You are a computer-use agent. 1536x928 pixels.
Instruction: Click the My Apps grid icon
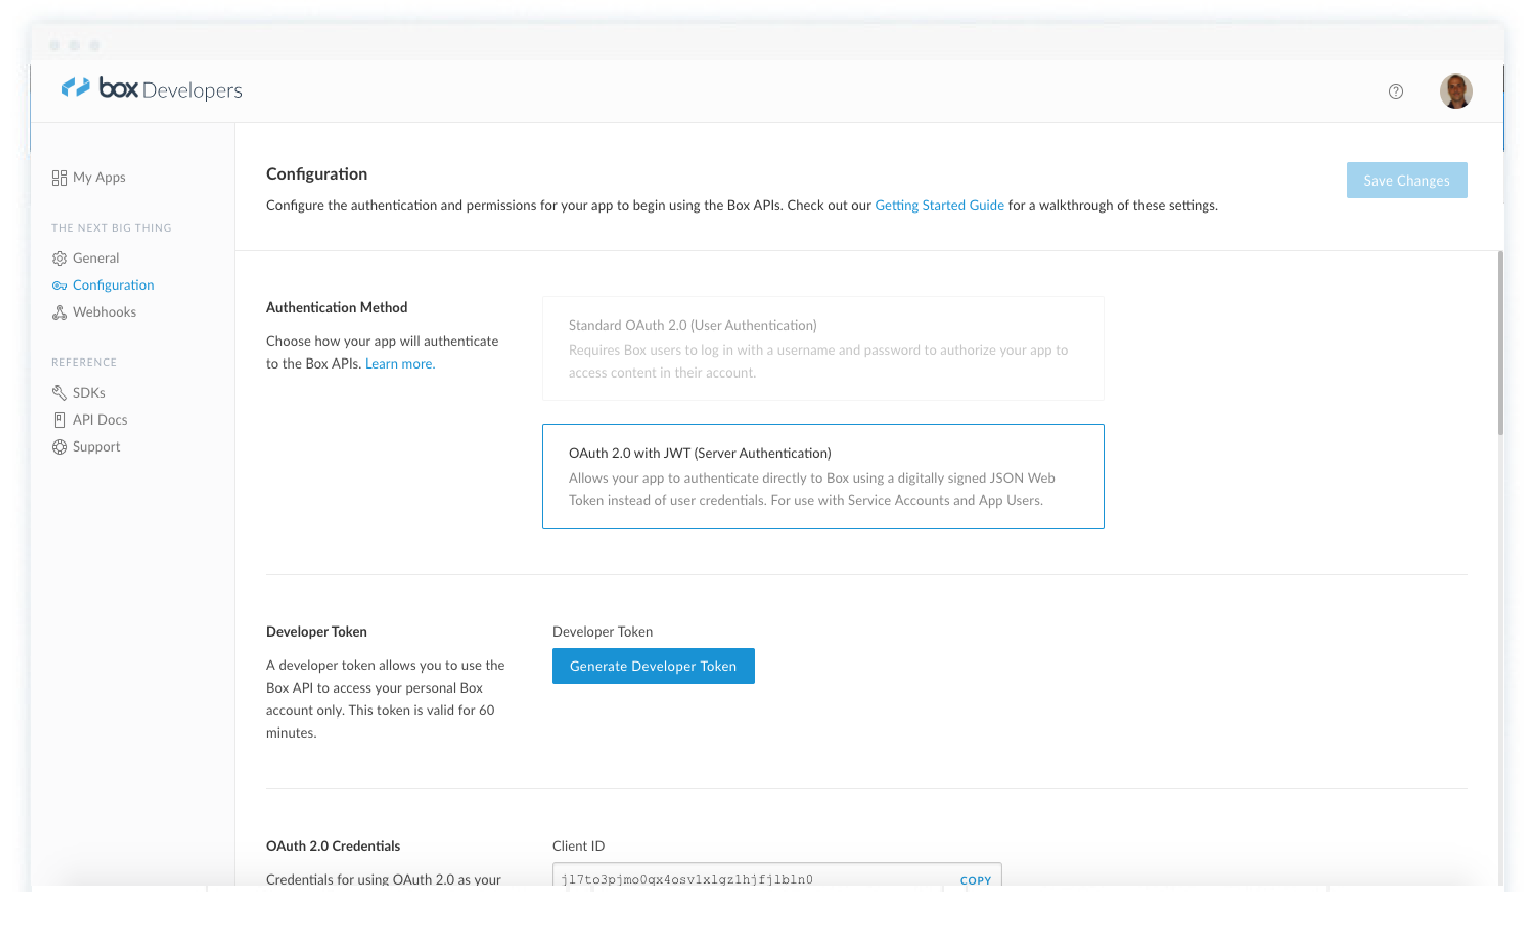[59, 178]
